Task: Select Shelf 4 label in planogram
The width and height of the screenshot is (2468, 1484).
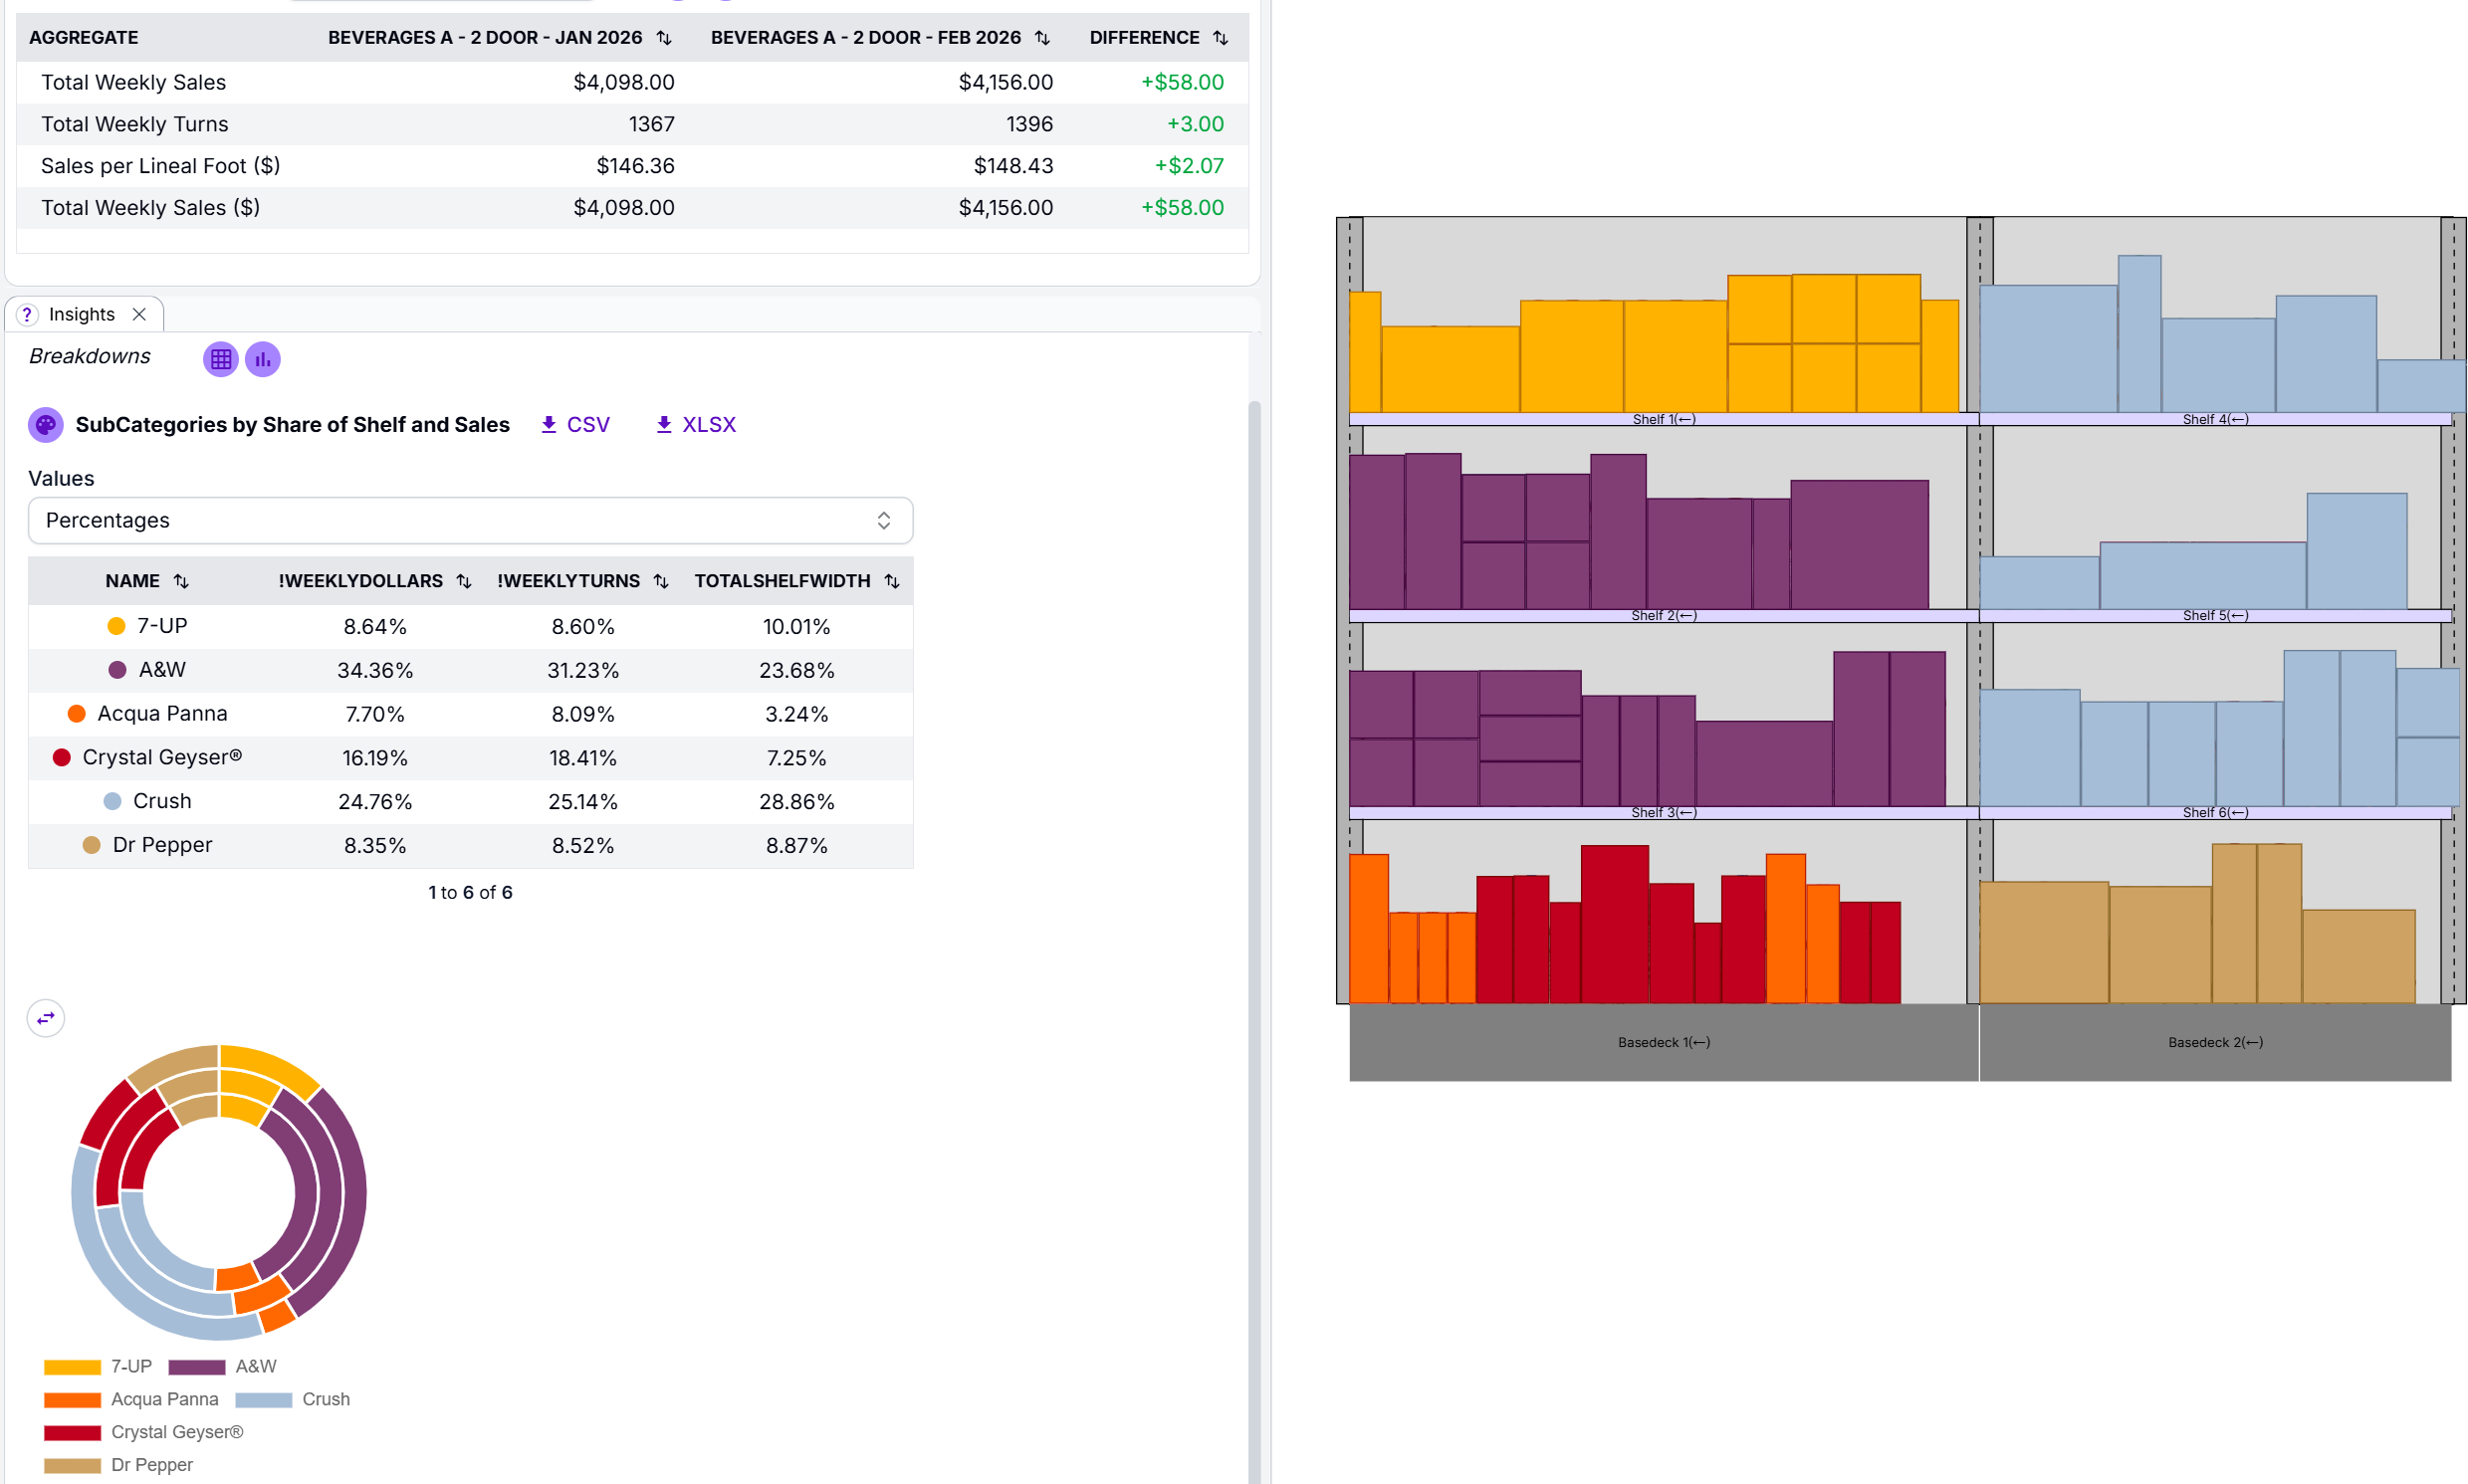Action: point(2215,420)
